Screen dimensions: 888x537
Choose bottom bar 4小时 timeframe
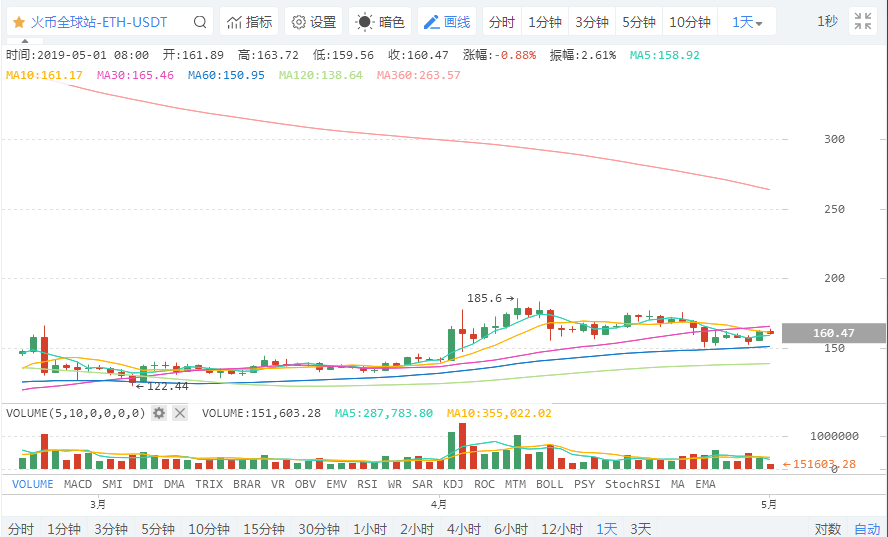point(463,529)
